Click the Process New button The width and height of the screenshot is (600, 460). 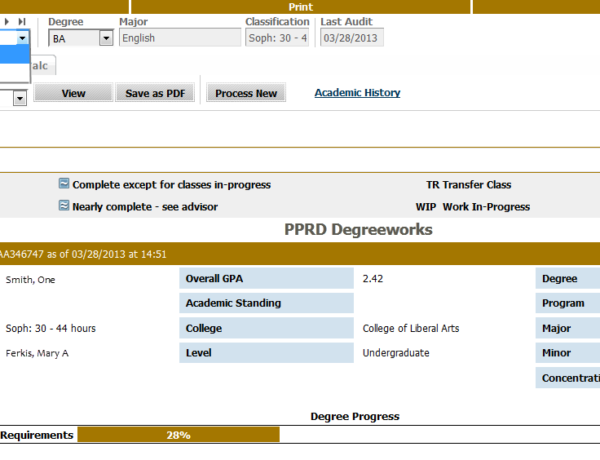coord(246,93)
